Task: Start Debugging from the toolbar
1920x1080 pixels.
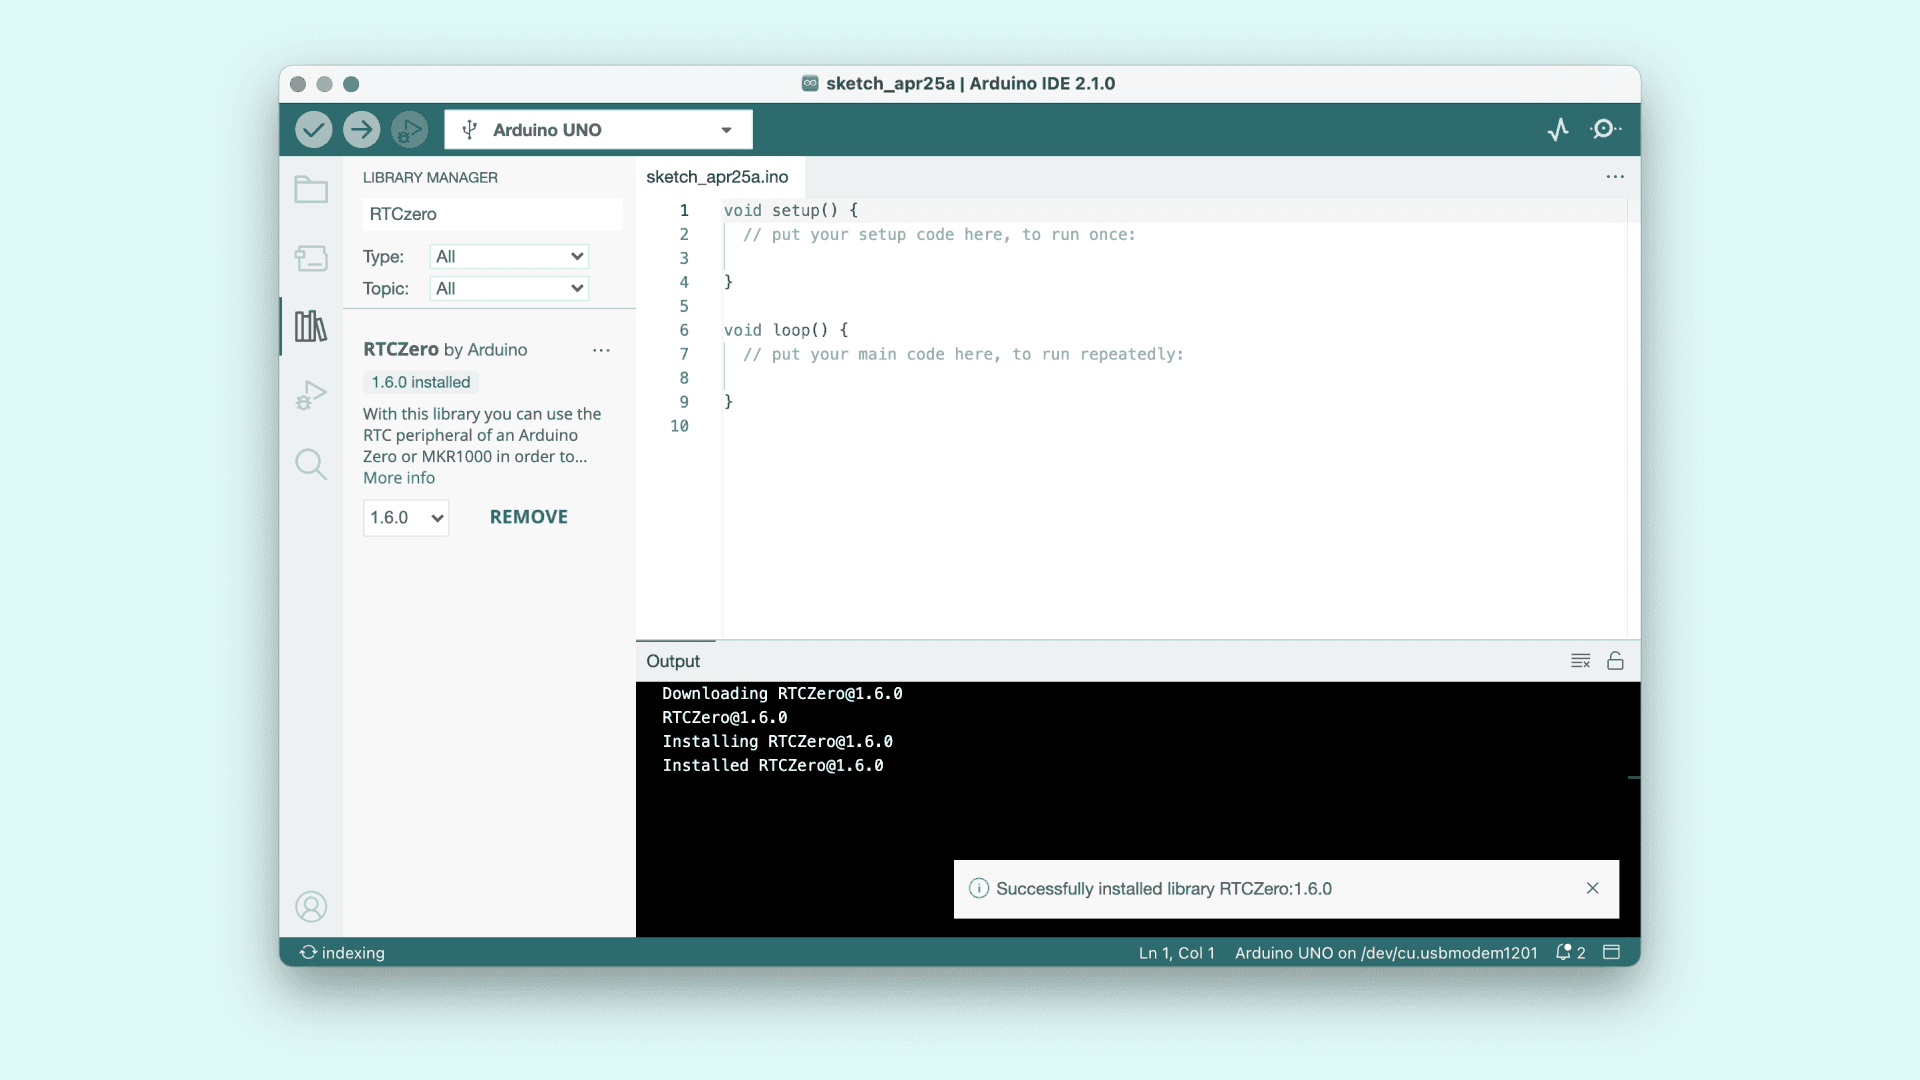Action: [x=409, y=130]
